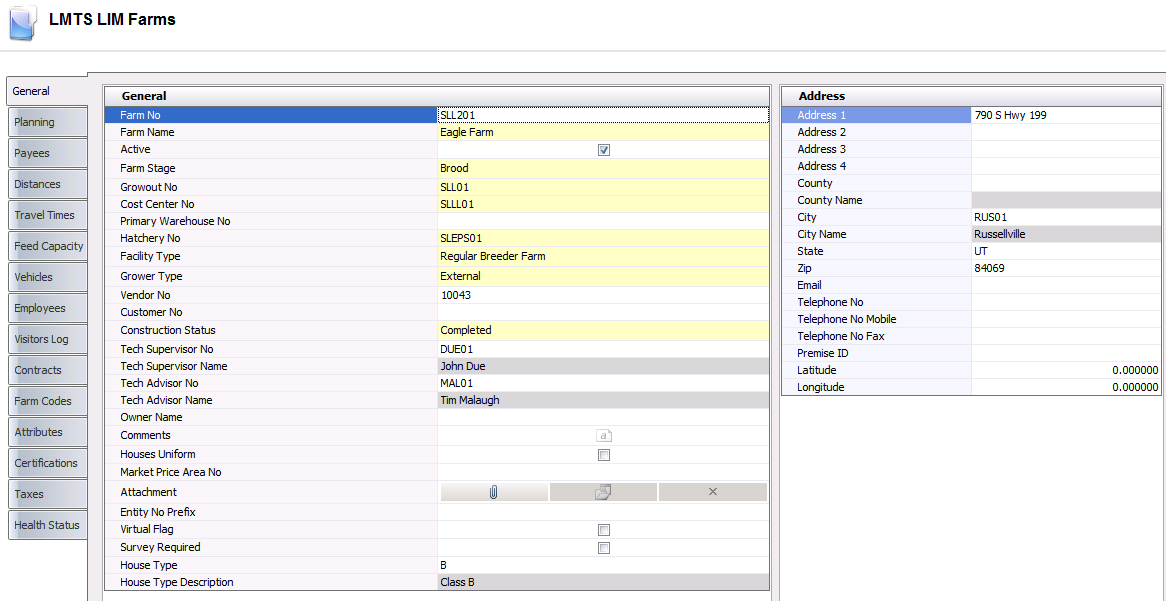Click the open attachment folder icon
1166x601 pixels.
coord(603,492)
